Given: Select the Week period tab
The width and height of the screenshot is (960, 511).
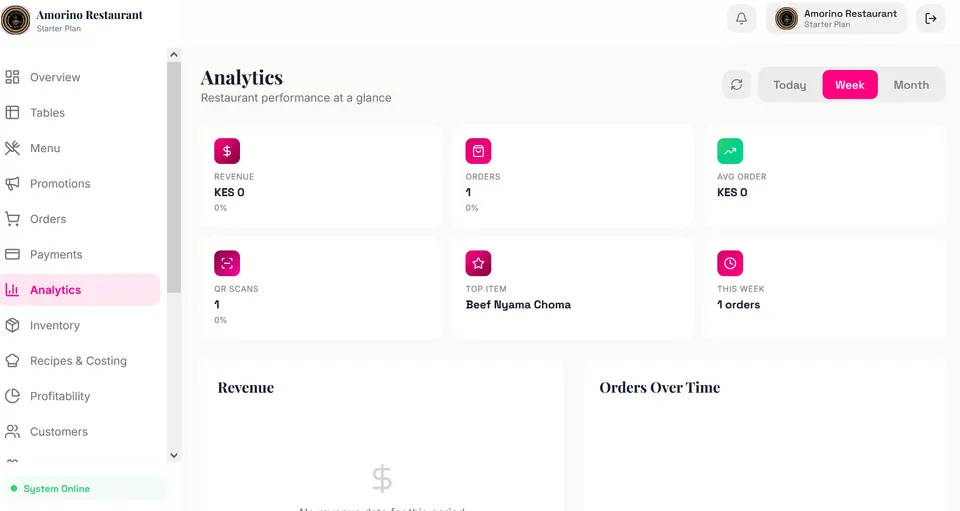Looking at the screenshot, I should tap(850, 85).
